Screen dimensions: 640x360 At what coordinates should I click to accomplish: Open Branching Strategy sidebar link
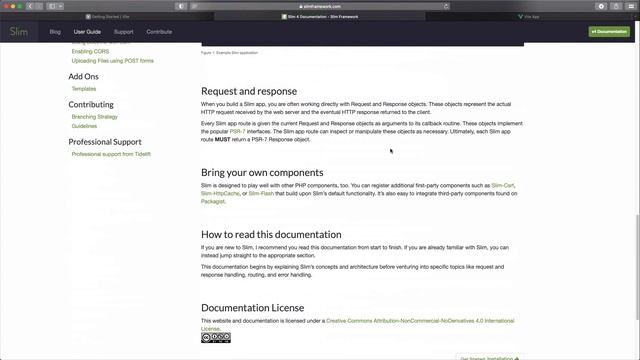(x=95, y=117)
